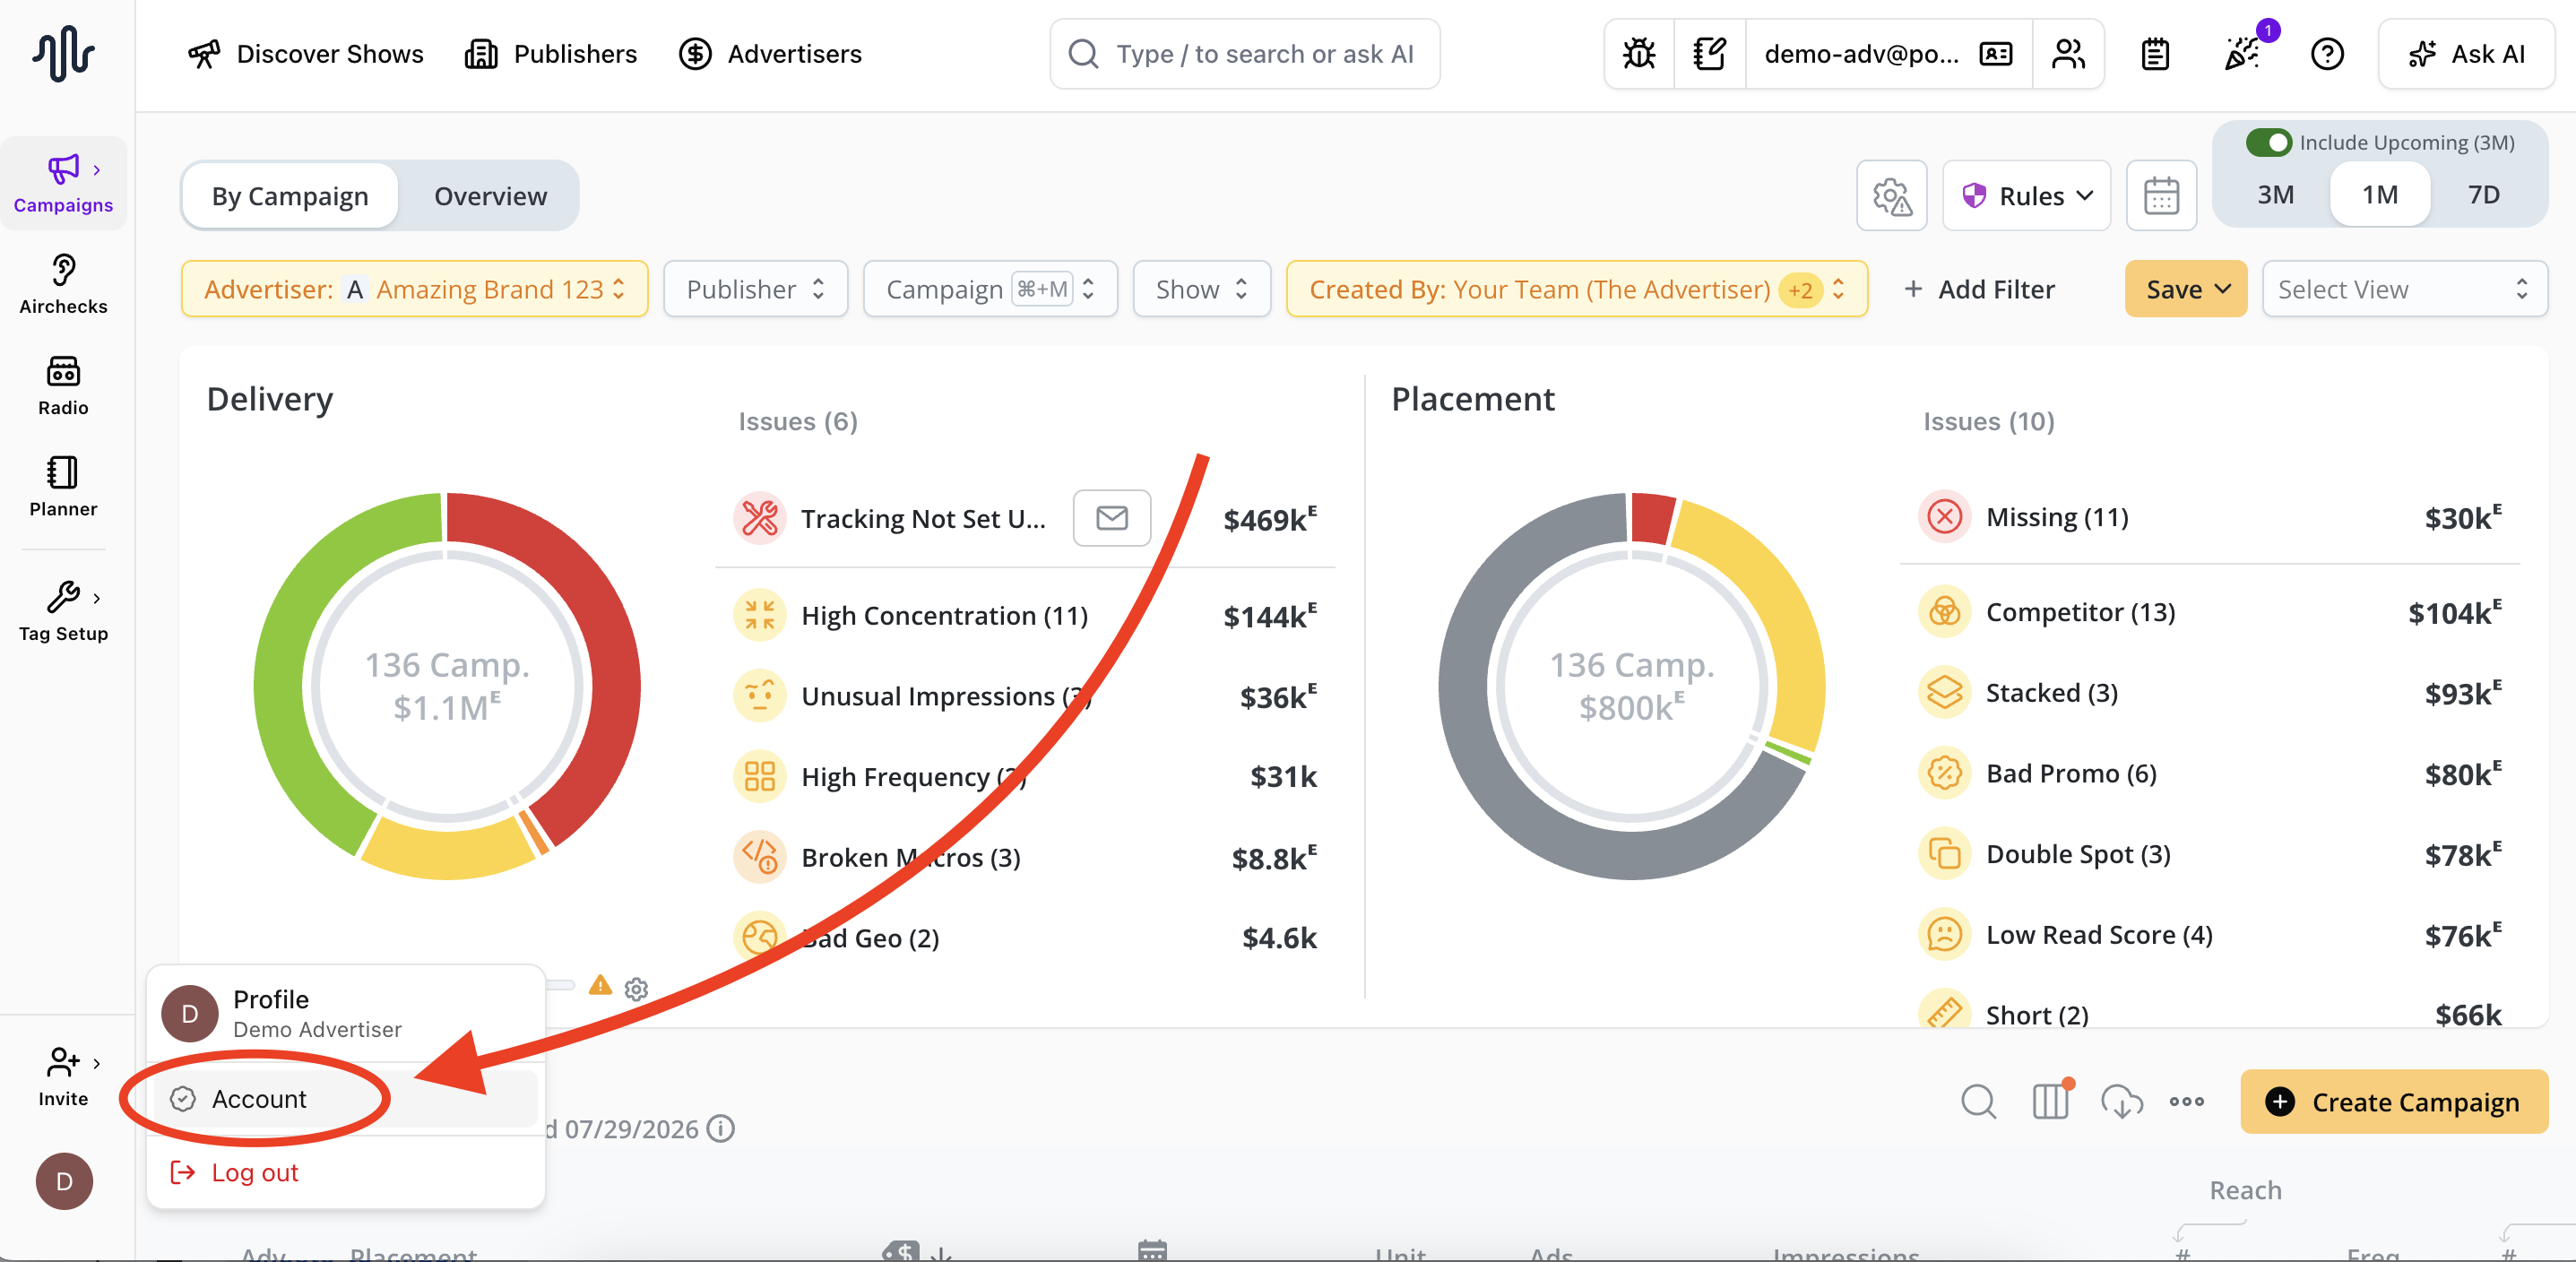Screen dimensions: 2576x1262
Task: Select Account in the profile menu
Action: [346, 1099]
